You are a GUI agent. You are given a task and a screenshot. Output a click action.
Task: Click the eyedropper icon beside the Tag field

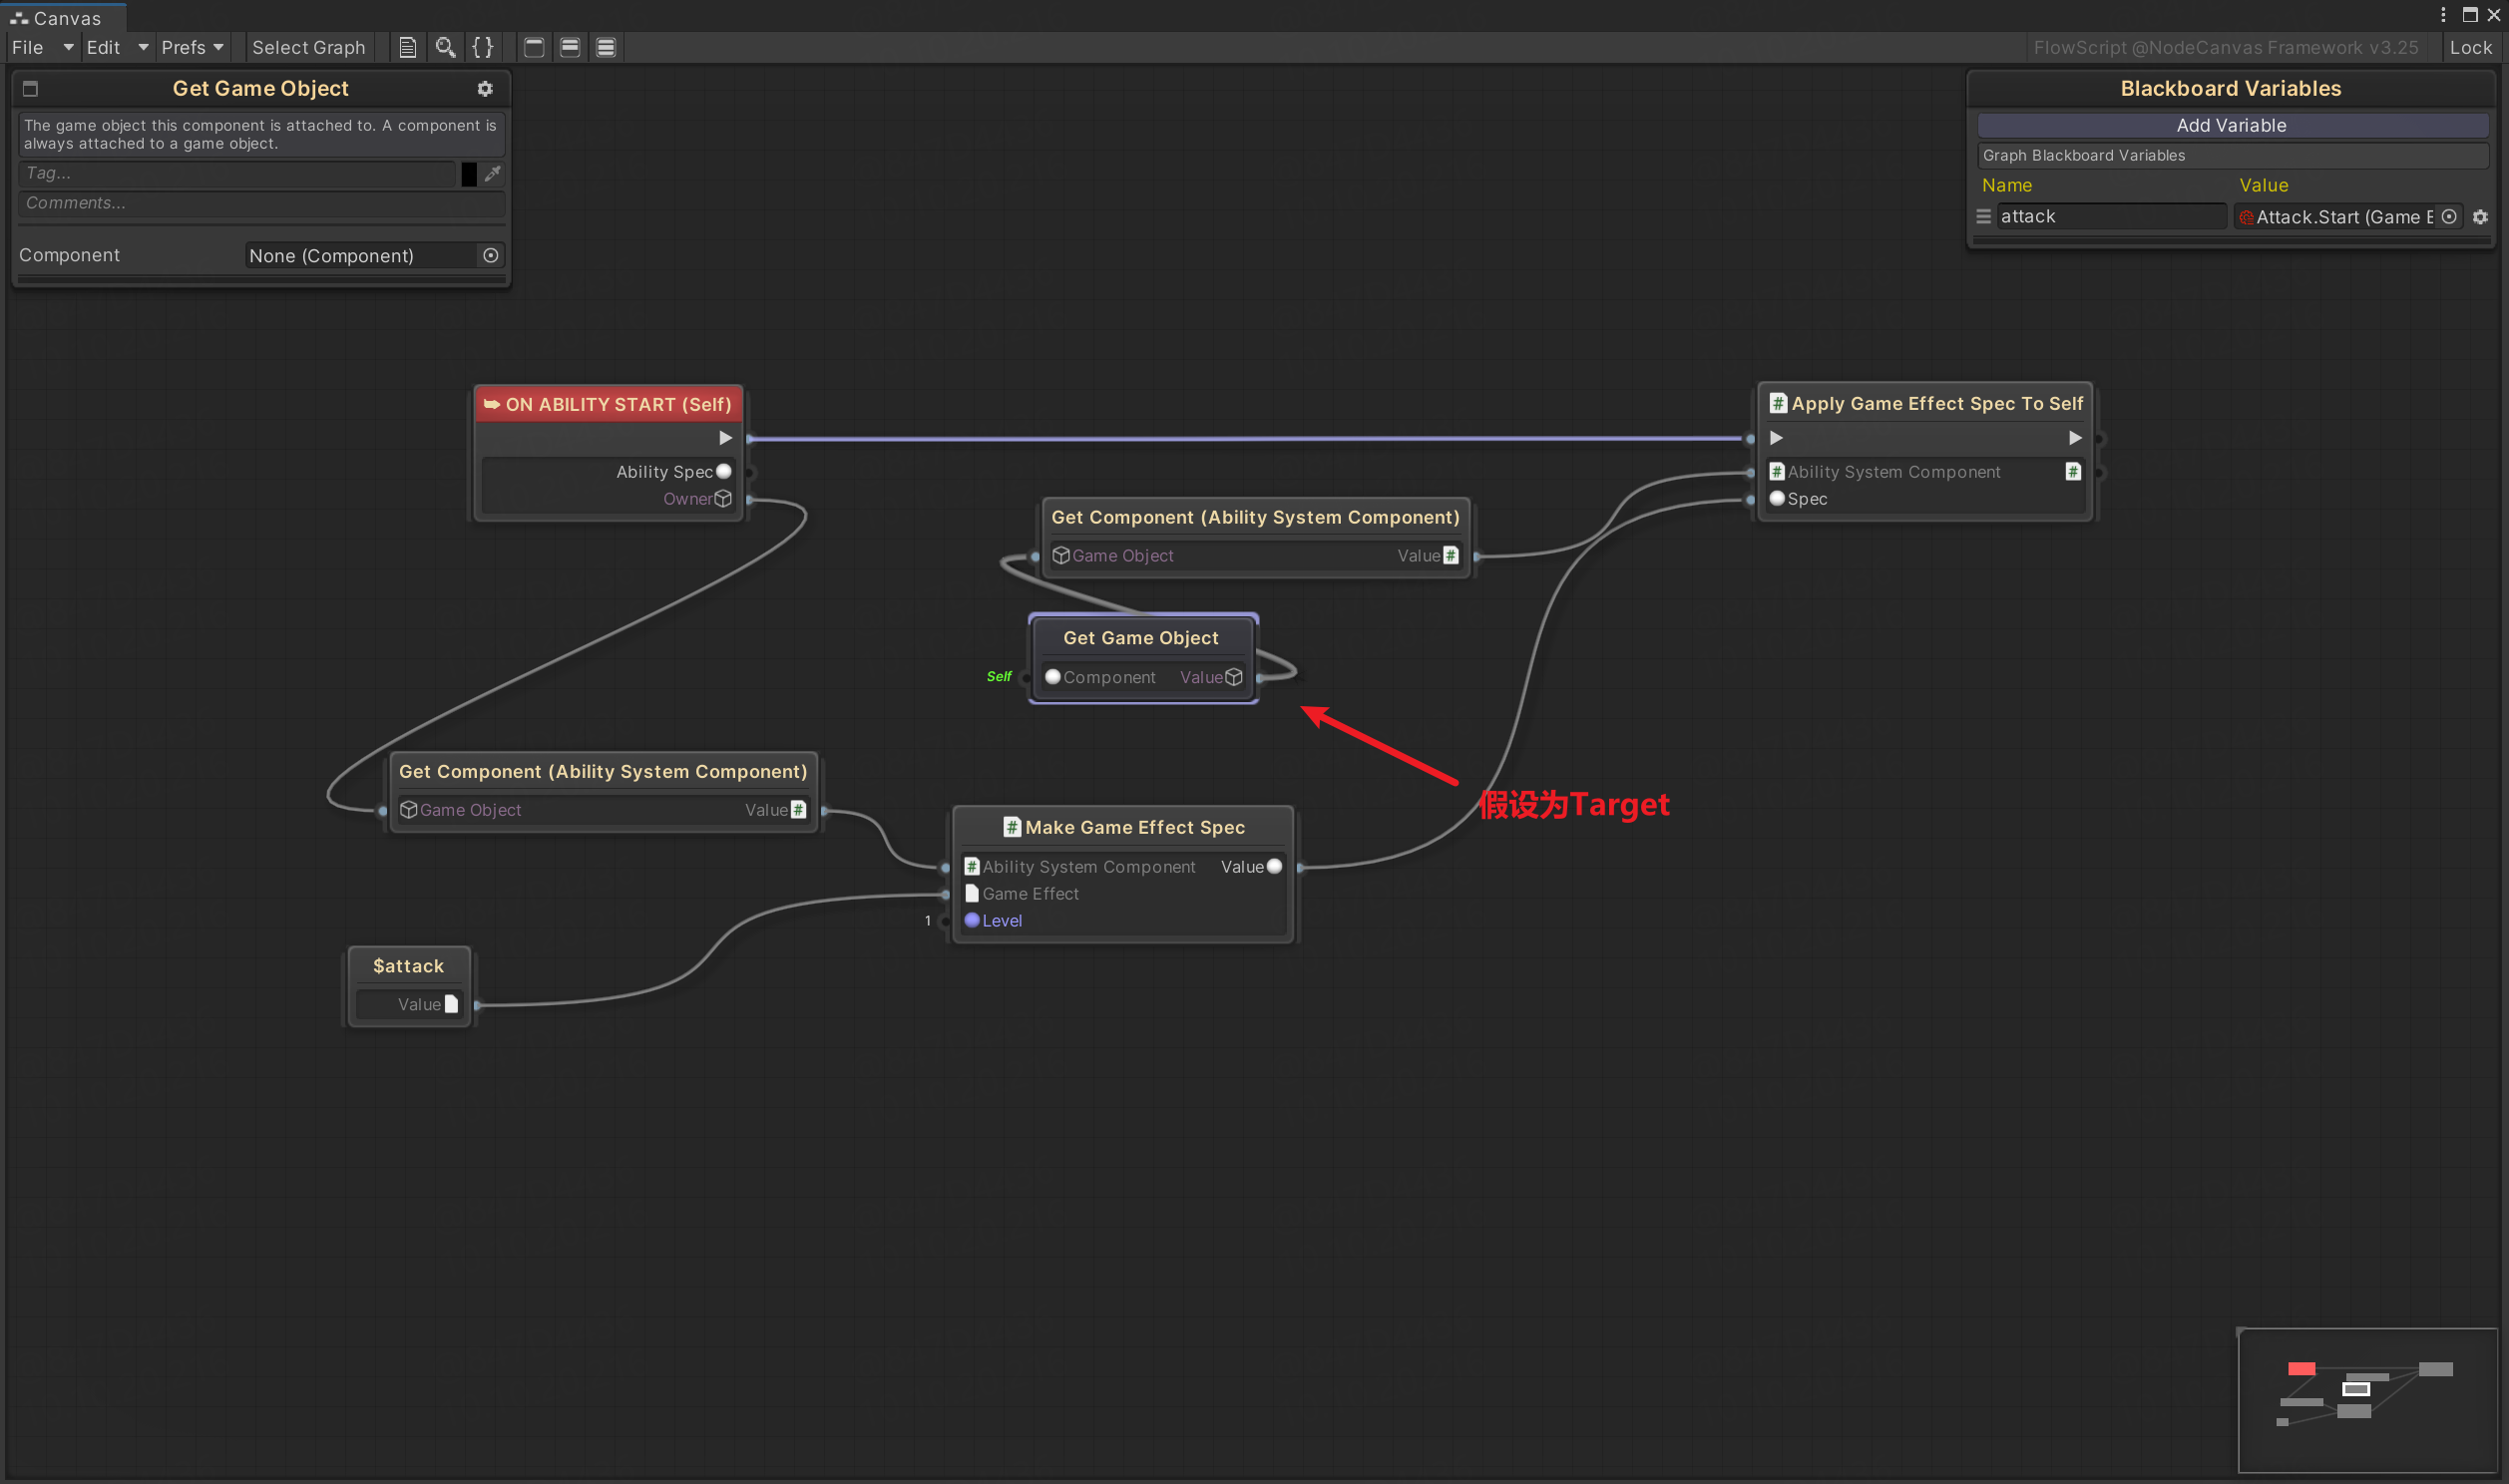coord(492,173)
